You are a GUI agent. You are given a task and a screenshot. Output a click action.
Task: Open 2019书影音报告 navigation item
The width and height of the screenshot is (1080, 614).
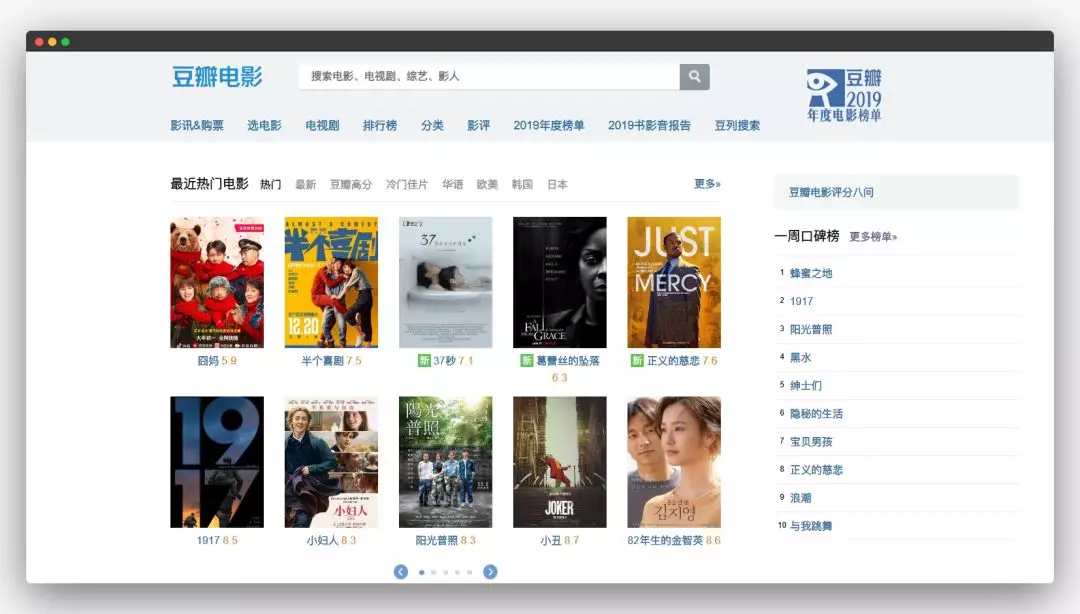pyautogui.click(x=650, y=125)
